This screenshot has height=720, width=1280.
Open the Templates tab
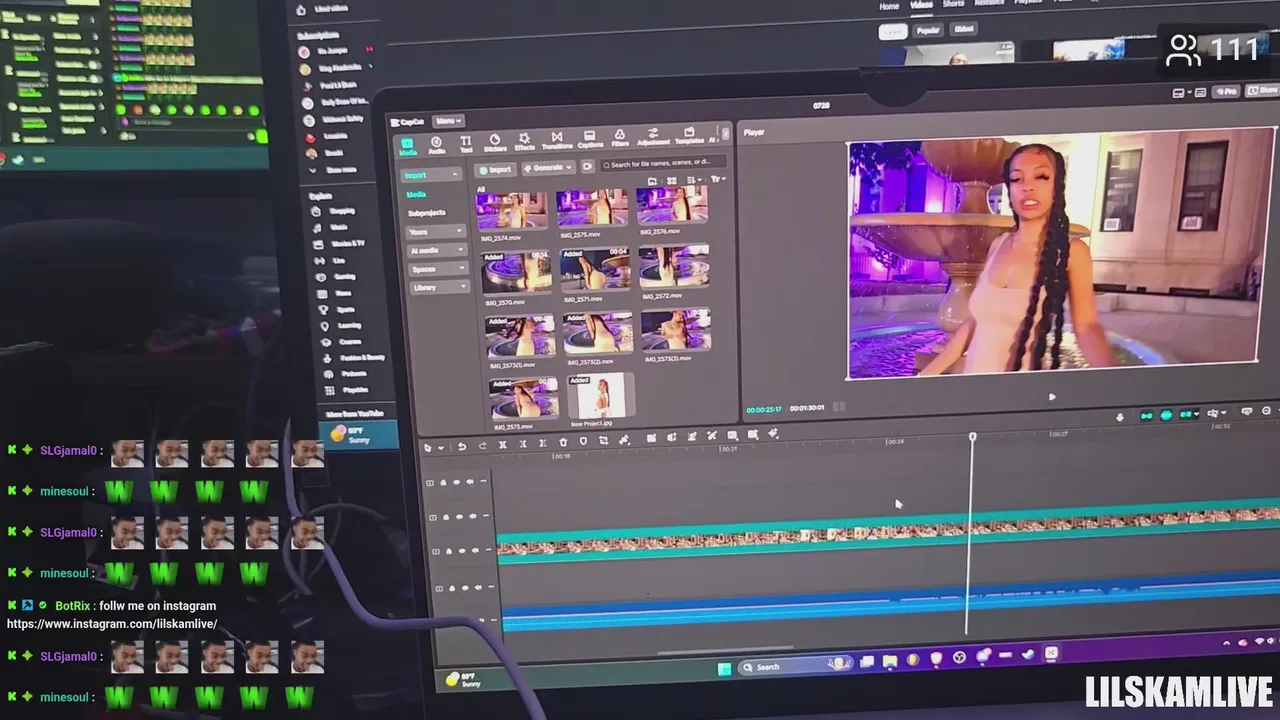(x=688, y=136)
